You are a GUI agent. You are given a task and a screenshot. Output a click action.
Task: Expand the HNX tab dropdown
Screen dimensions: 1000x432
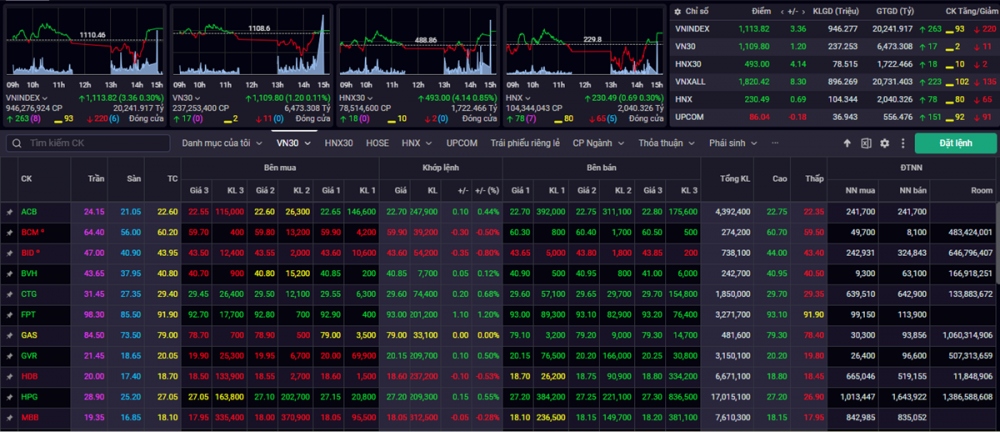tap(429, 144)
